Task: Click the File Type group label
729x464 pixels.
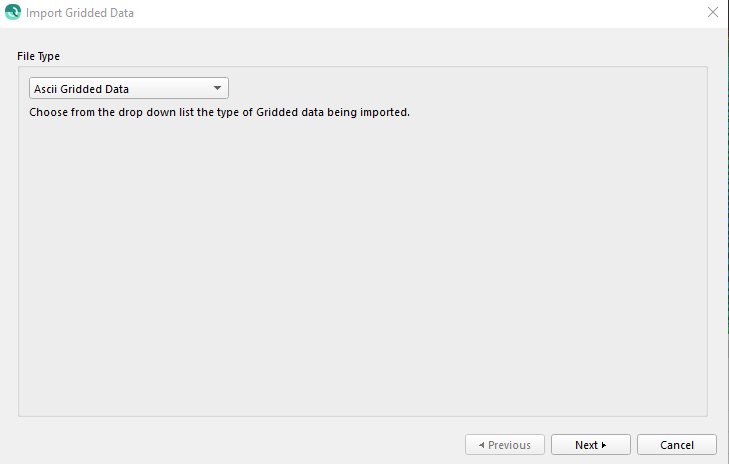Action: 38,56
